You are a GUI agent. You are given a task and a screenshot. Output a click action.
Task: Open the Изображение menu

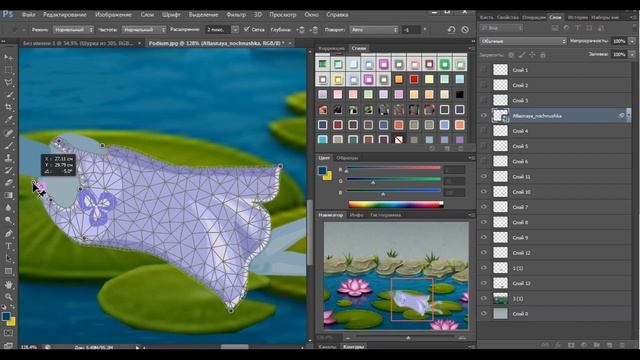click(x=113, y=14)
